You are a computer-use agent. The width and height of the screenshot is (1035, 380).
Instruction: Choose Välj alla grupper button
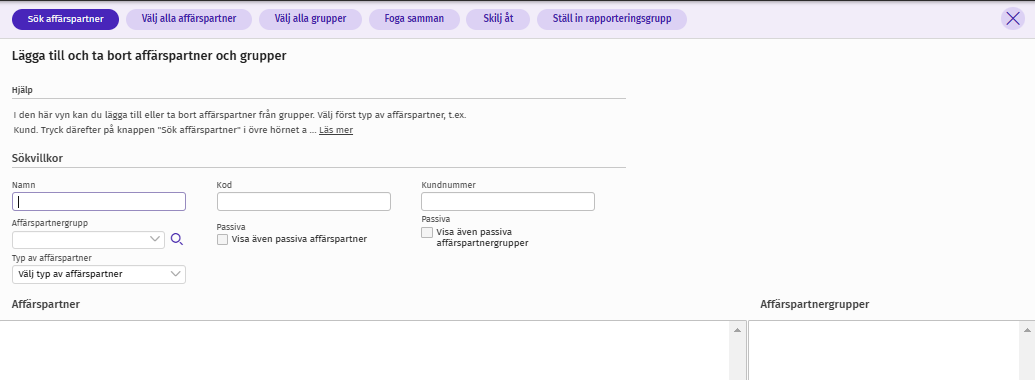pyautogui.click(x=310, y=19)
